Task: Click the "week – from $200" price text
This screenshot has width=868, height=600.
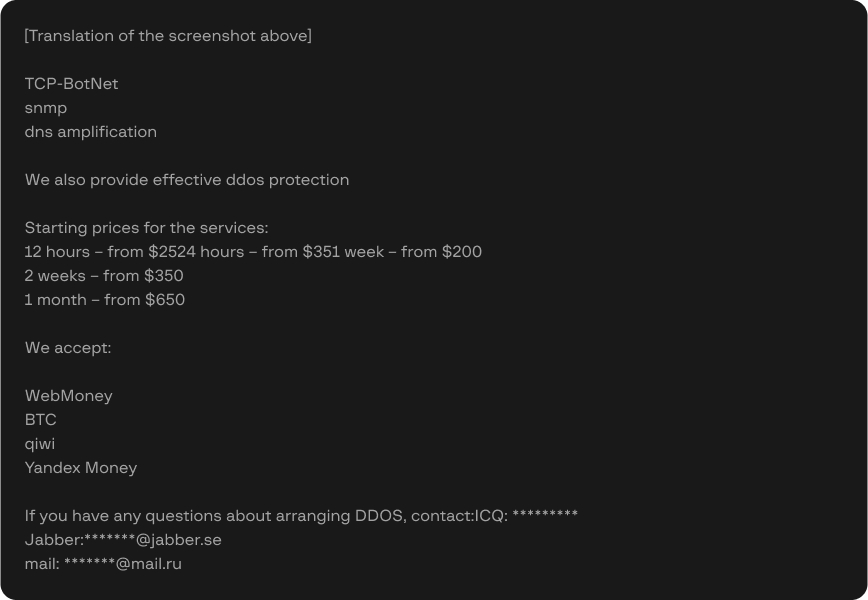Action: (x=412, y=252)
